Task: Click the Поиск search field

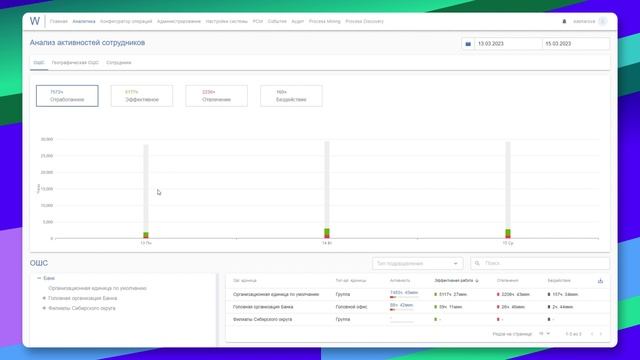Action: (540, 263)
